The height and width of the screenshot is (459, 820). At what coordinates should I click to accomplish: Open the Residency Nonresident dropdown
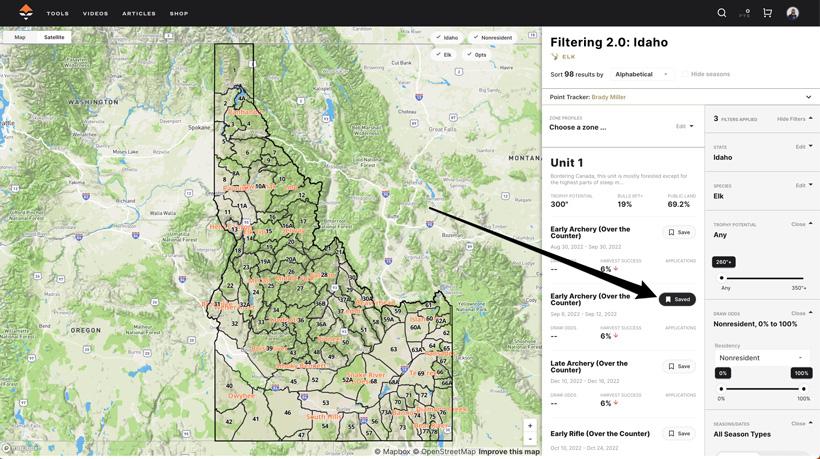tap(761, 357)
